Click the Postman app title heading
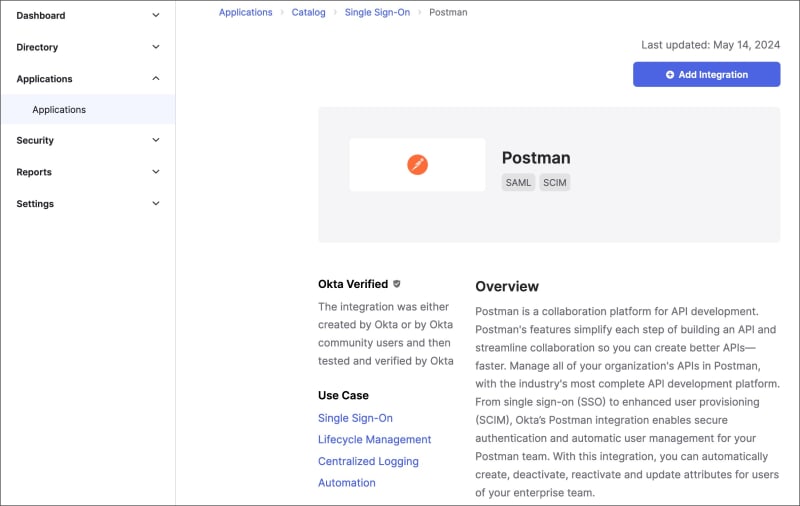This screenshot has height=506, width=800. coord(536,158)
